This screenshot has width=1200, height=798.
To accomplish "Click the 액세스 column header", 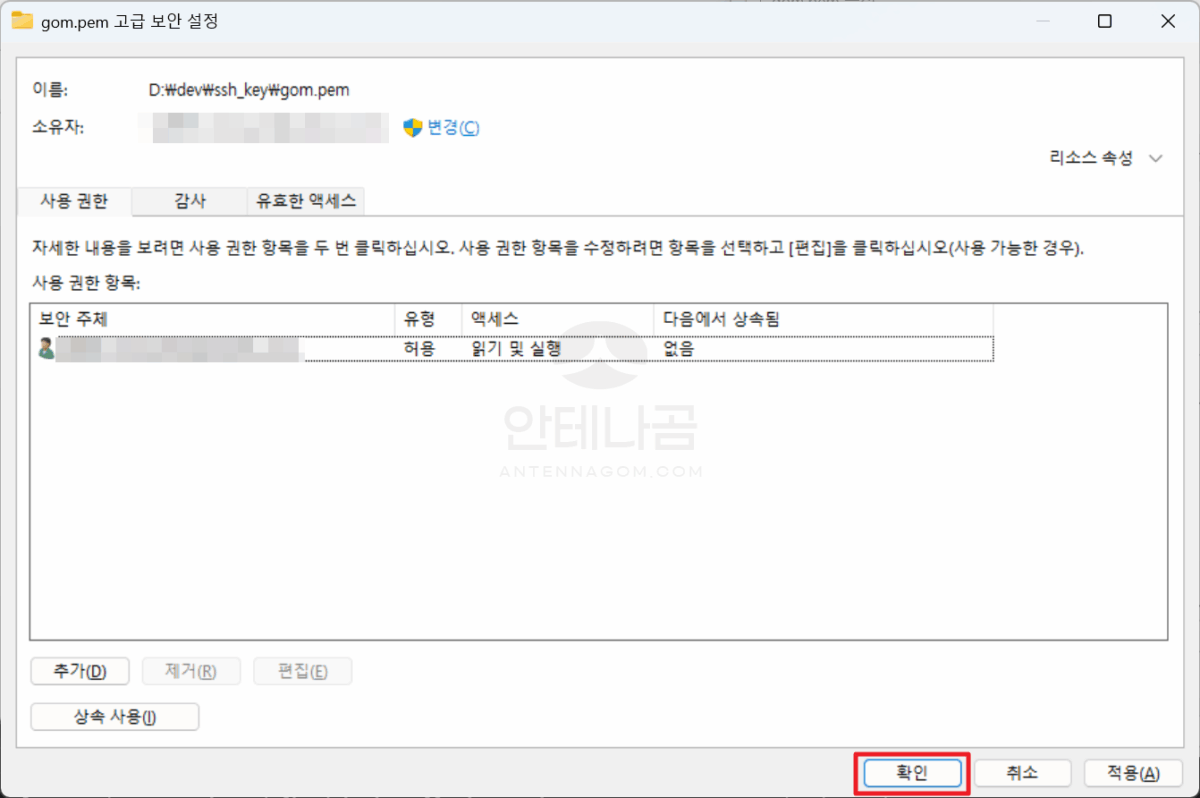I will point(558,319).
